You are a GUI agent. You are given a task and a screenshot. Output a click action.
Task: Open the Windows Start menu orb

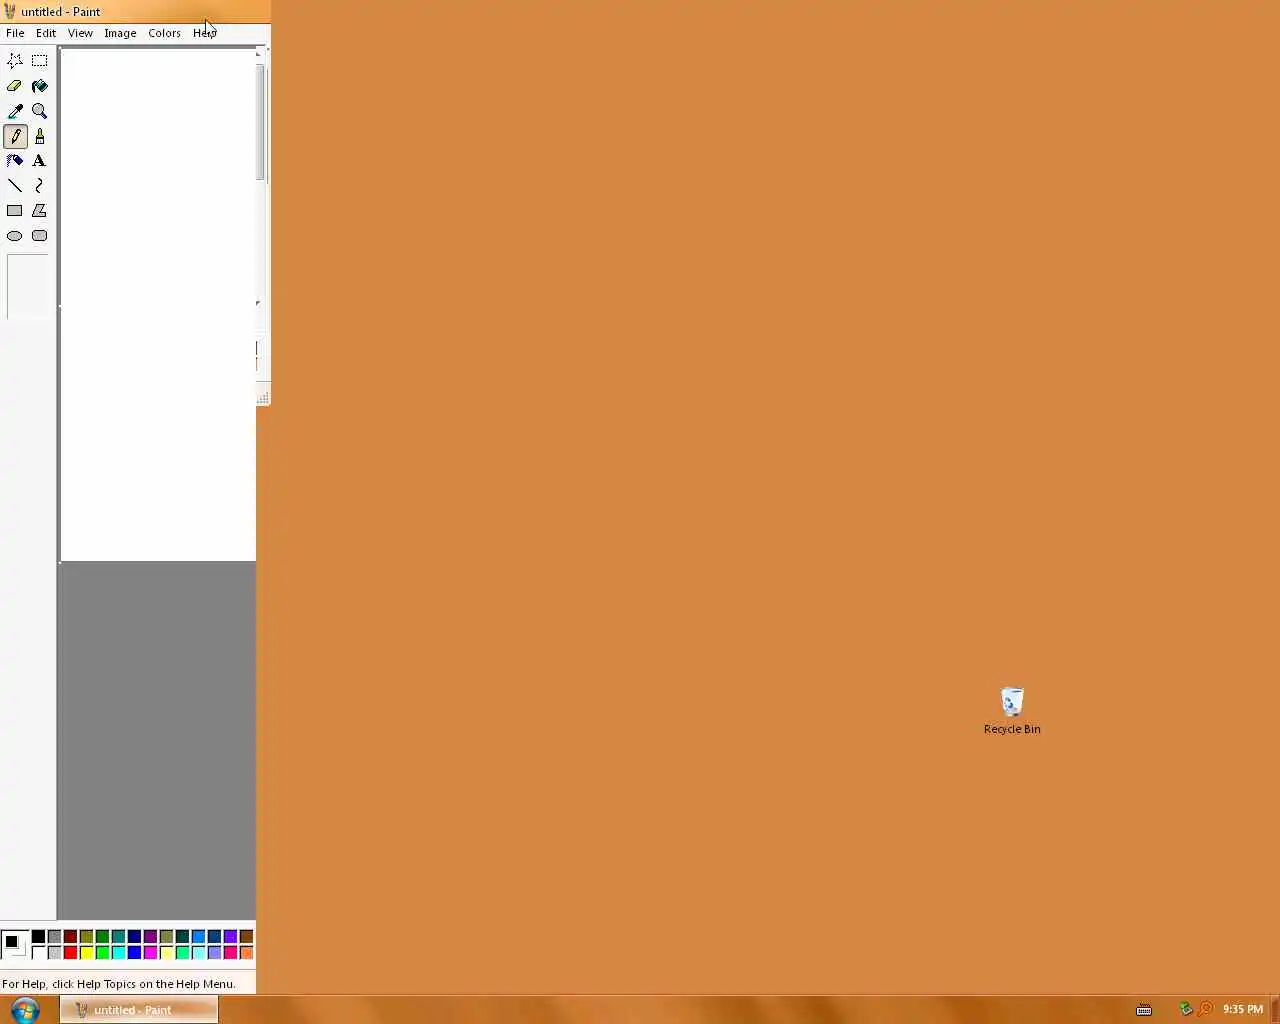click(x=25, y=1010)
